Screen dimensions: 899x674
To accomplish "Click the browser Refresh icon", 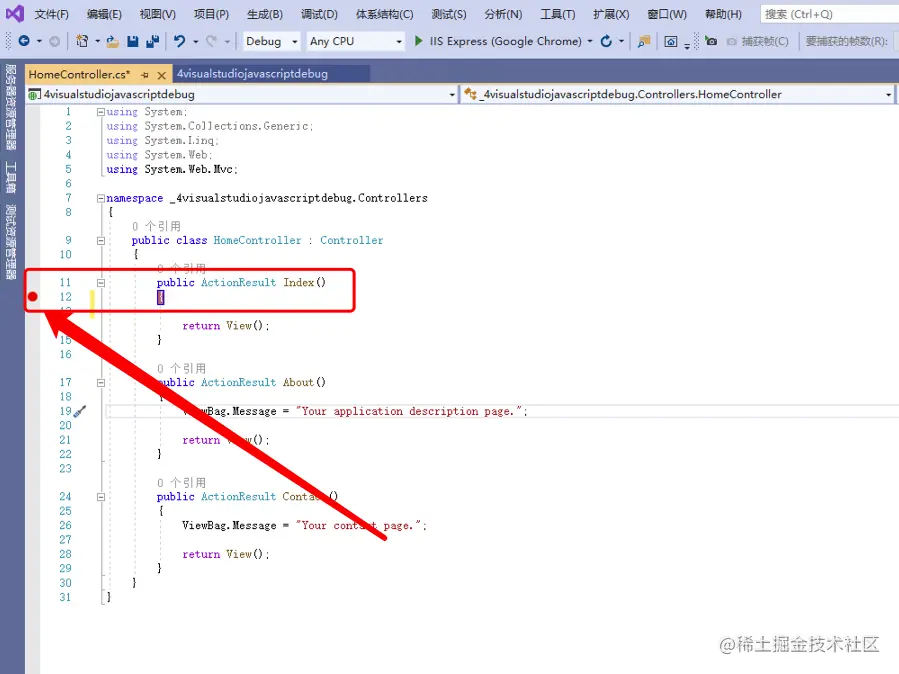I will pyautogui.click(x=606, y=41).
